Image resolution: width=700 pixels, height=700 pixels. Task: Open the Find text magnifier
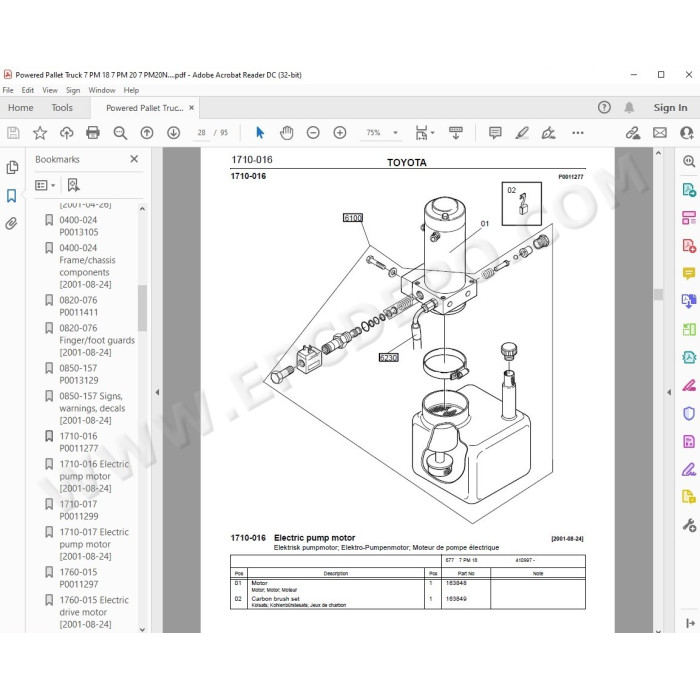pos(120,133)
